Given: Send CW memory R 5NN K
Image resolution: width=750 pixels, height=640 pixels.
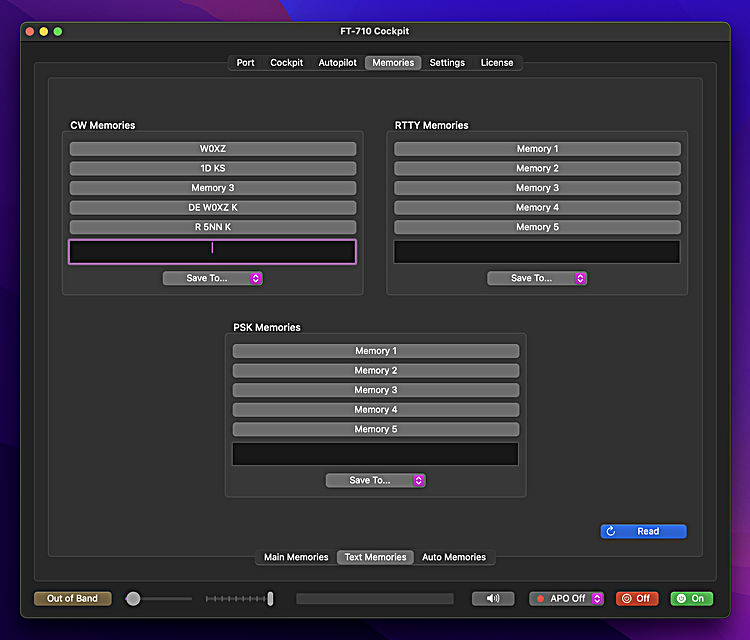Looking at the screenshot, I should pyautogui.click(x=213, y=227).
